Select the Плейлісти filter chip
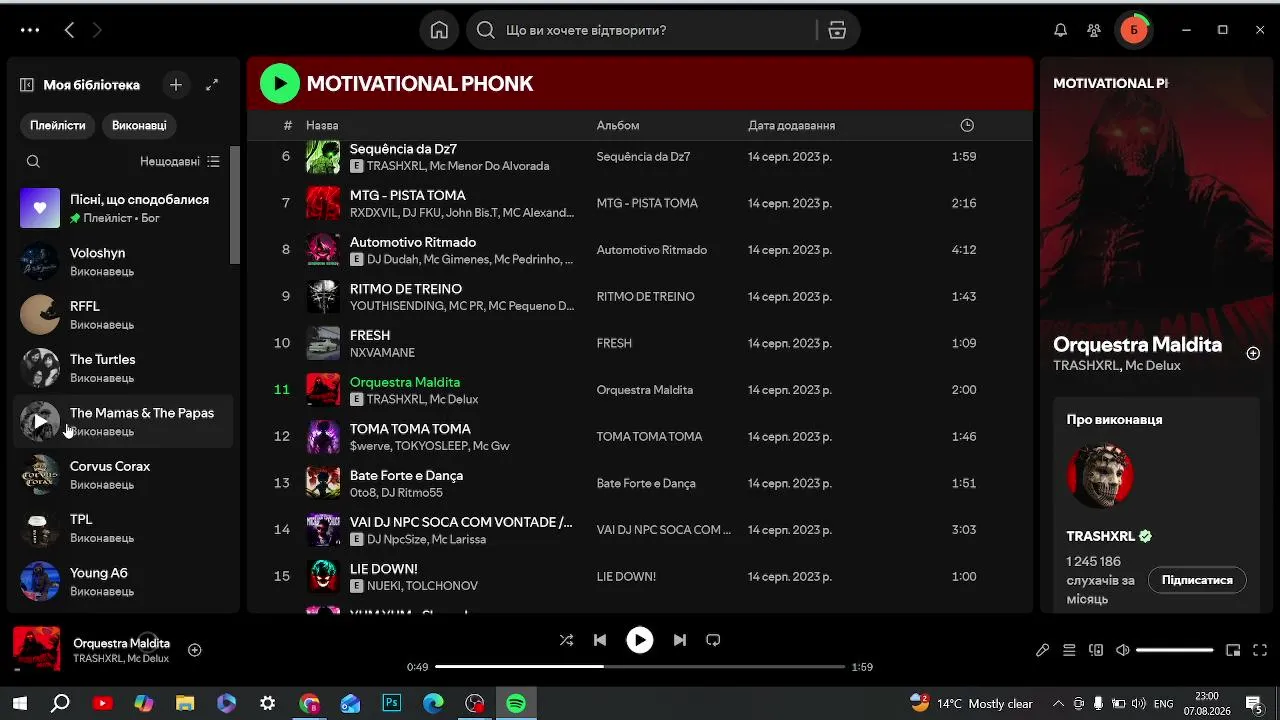Viewport: 1280px width, 720px height. [x=58, y=125]
